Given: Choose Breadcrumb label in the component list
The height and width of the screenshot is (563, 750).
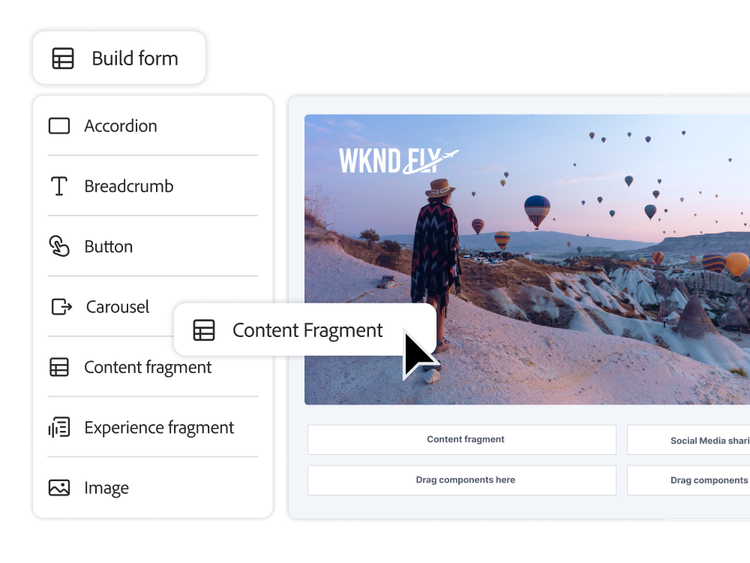Looking at the screenshot, I should pyautogui.click(x=128, y=186).
